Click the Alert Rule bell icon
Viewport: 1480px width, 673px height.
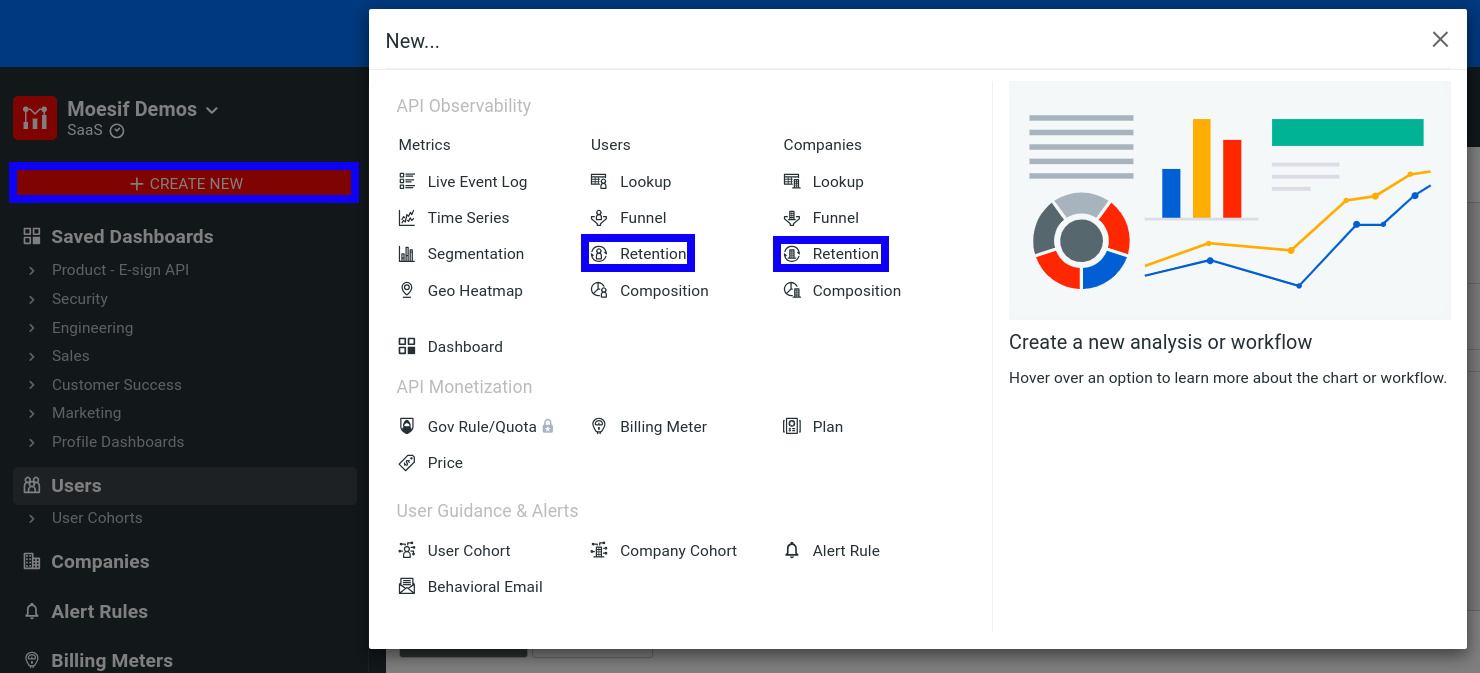[x=791, y=550]
